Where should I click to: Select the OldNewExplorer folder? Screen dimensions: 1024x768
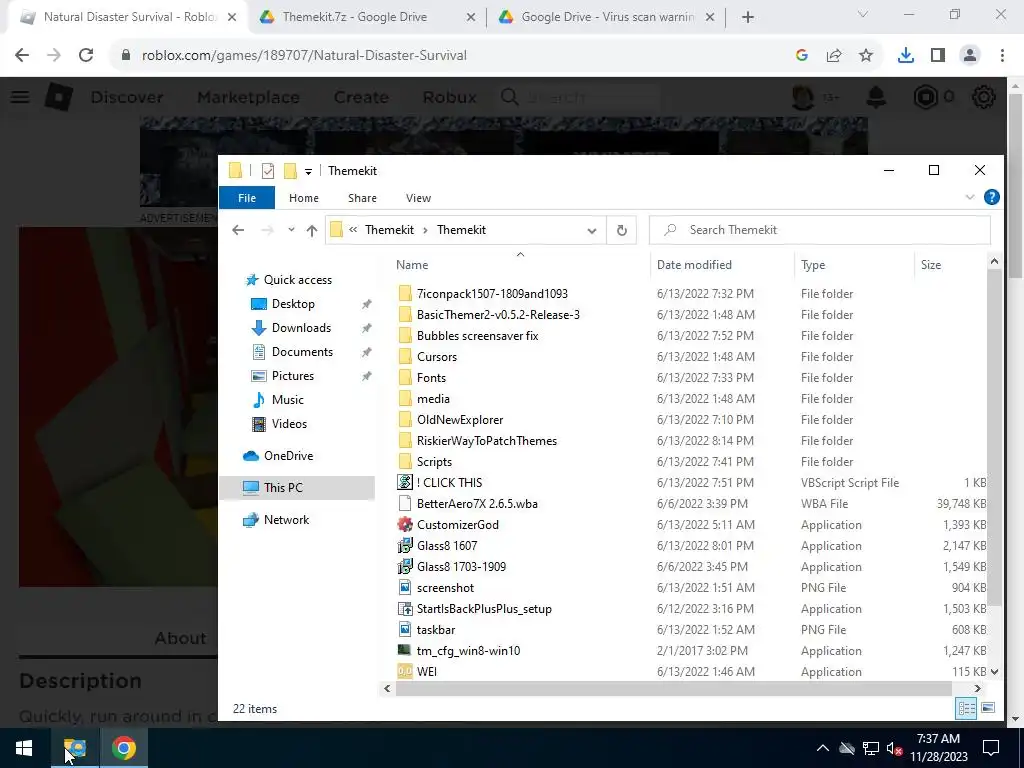pos(460,420)
